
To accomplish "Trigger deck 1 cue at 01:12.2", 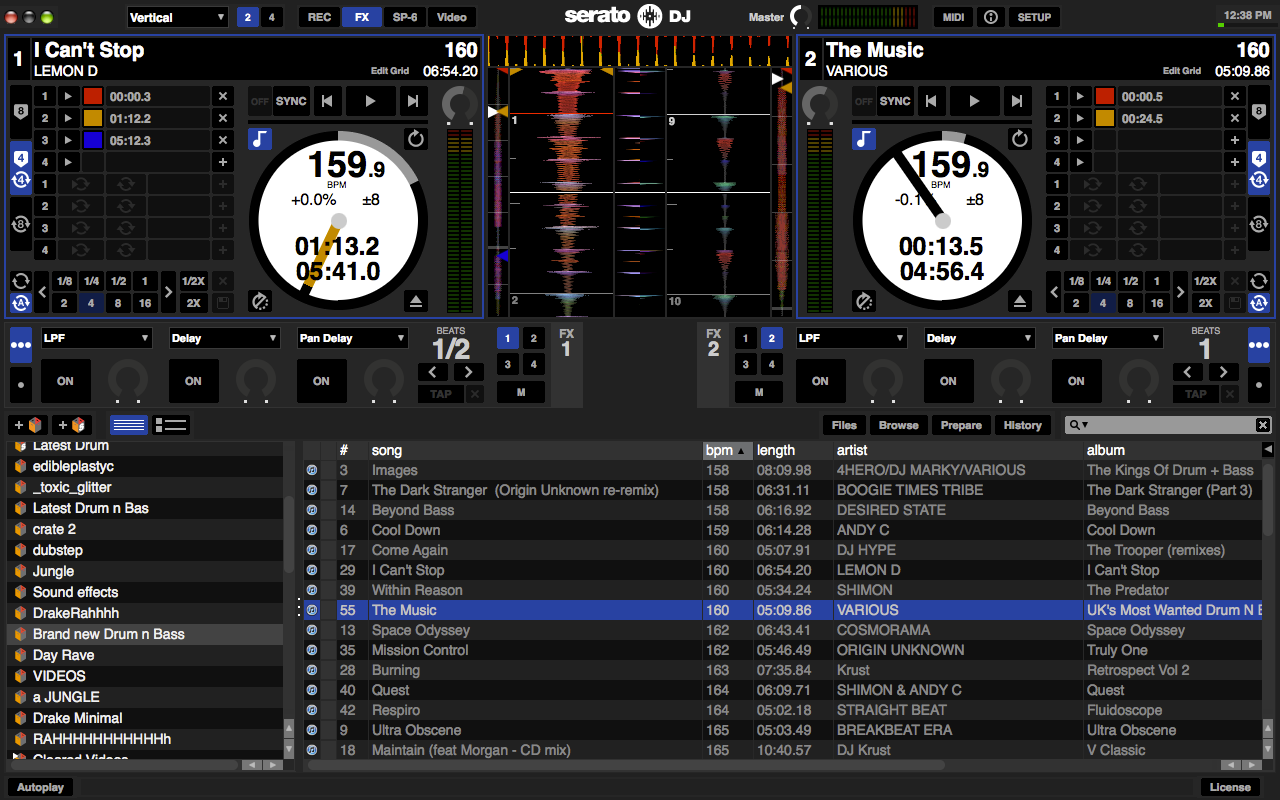I will click(x=68, y=119).
